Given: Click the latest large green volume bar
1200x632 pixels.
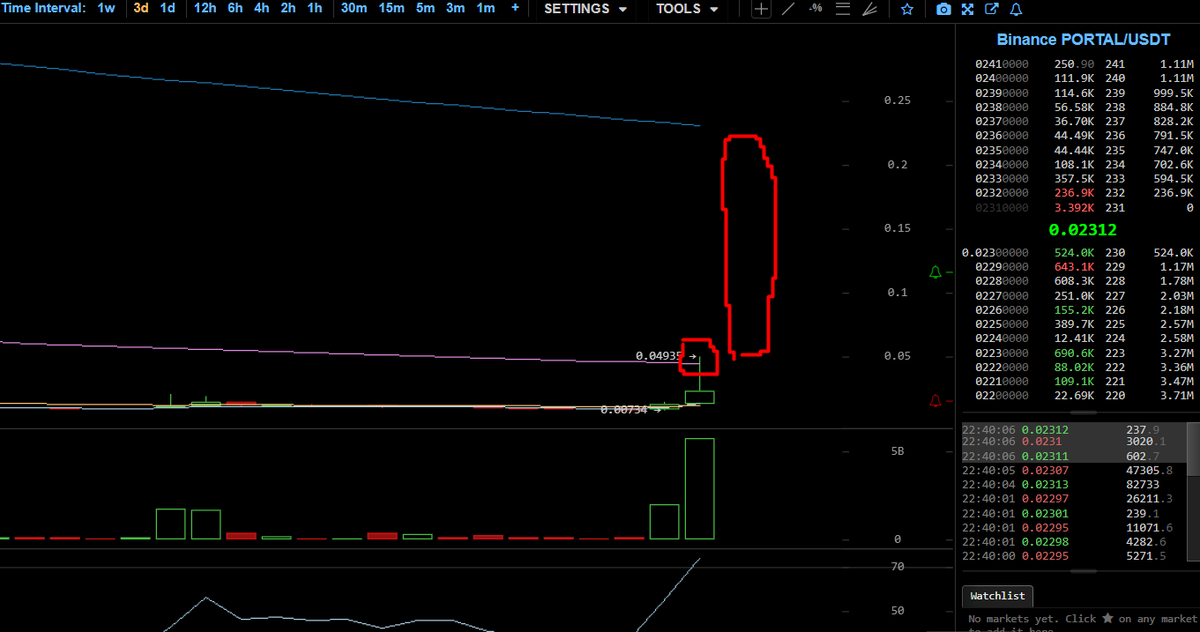Looking at the screenshot, I should (x=699, y=489).
